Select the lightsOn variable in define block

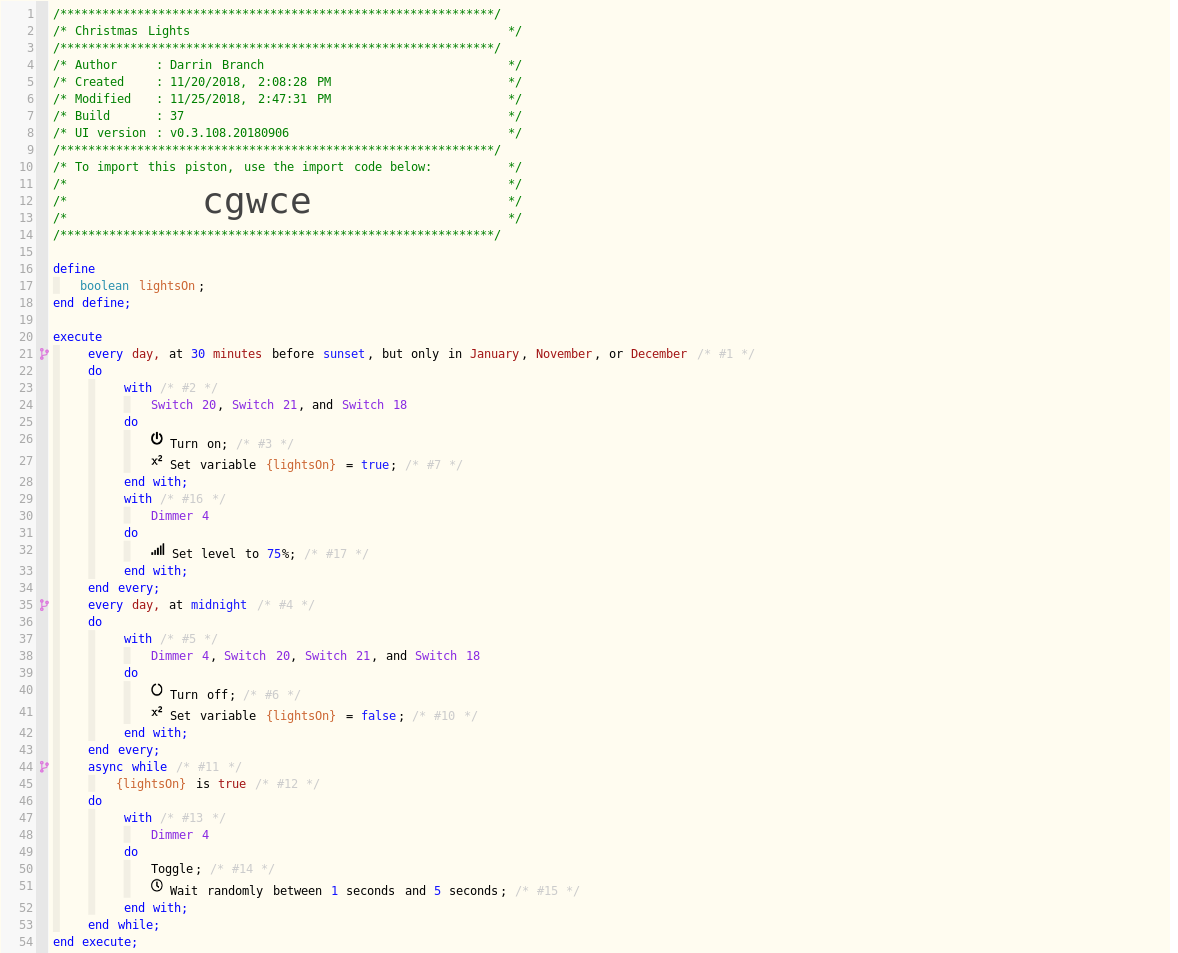[167, 286]
